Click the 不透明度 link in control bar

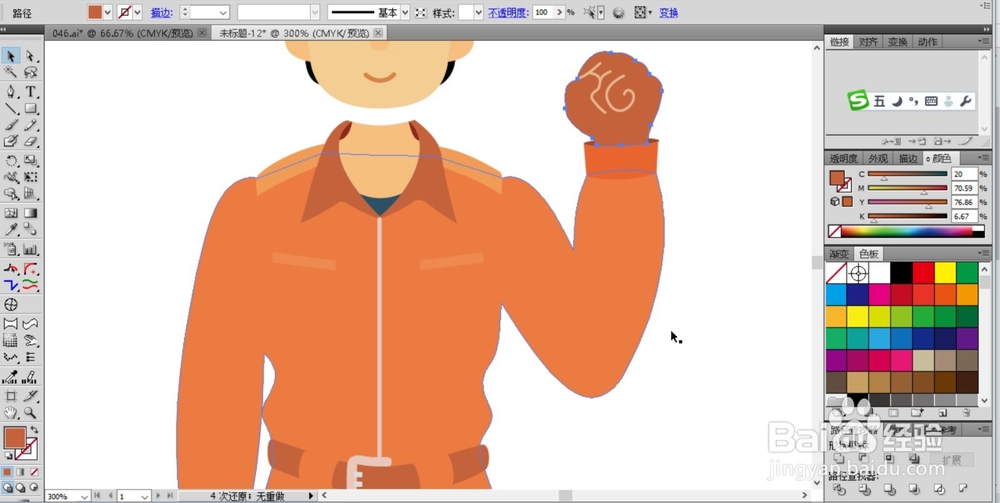pos(508,13)
